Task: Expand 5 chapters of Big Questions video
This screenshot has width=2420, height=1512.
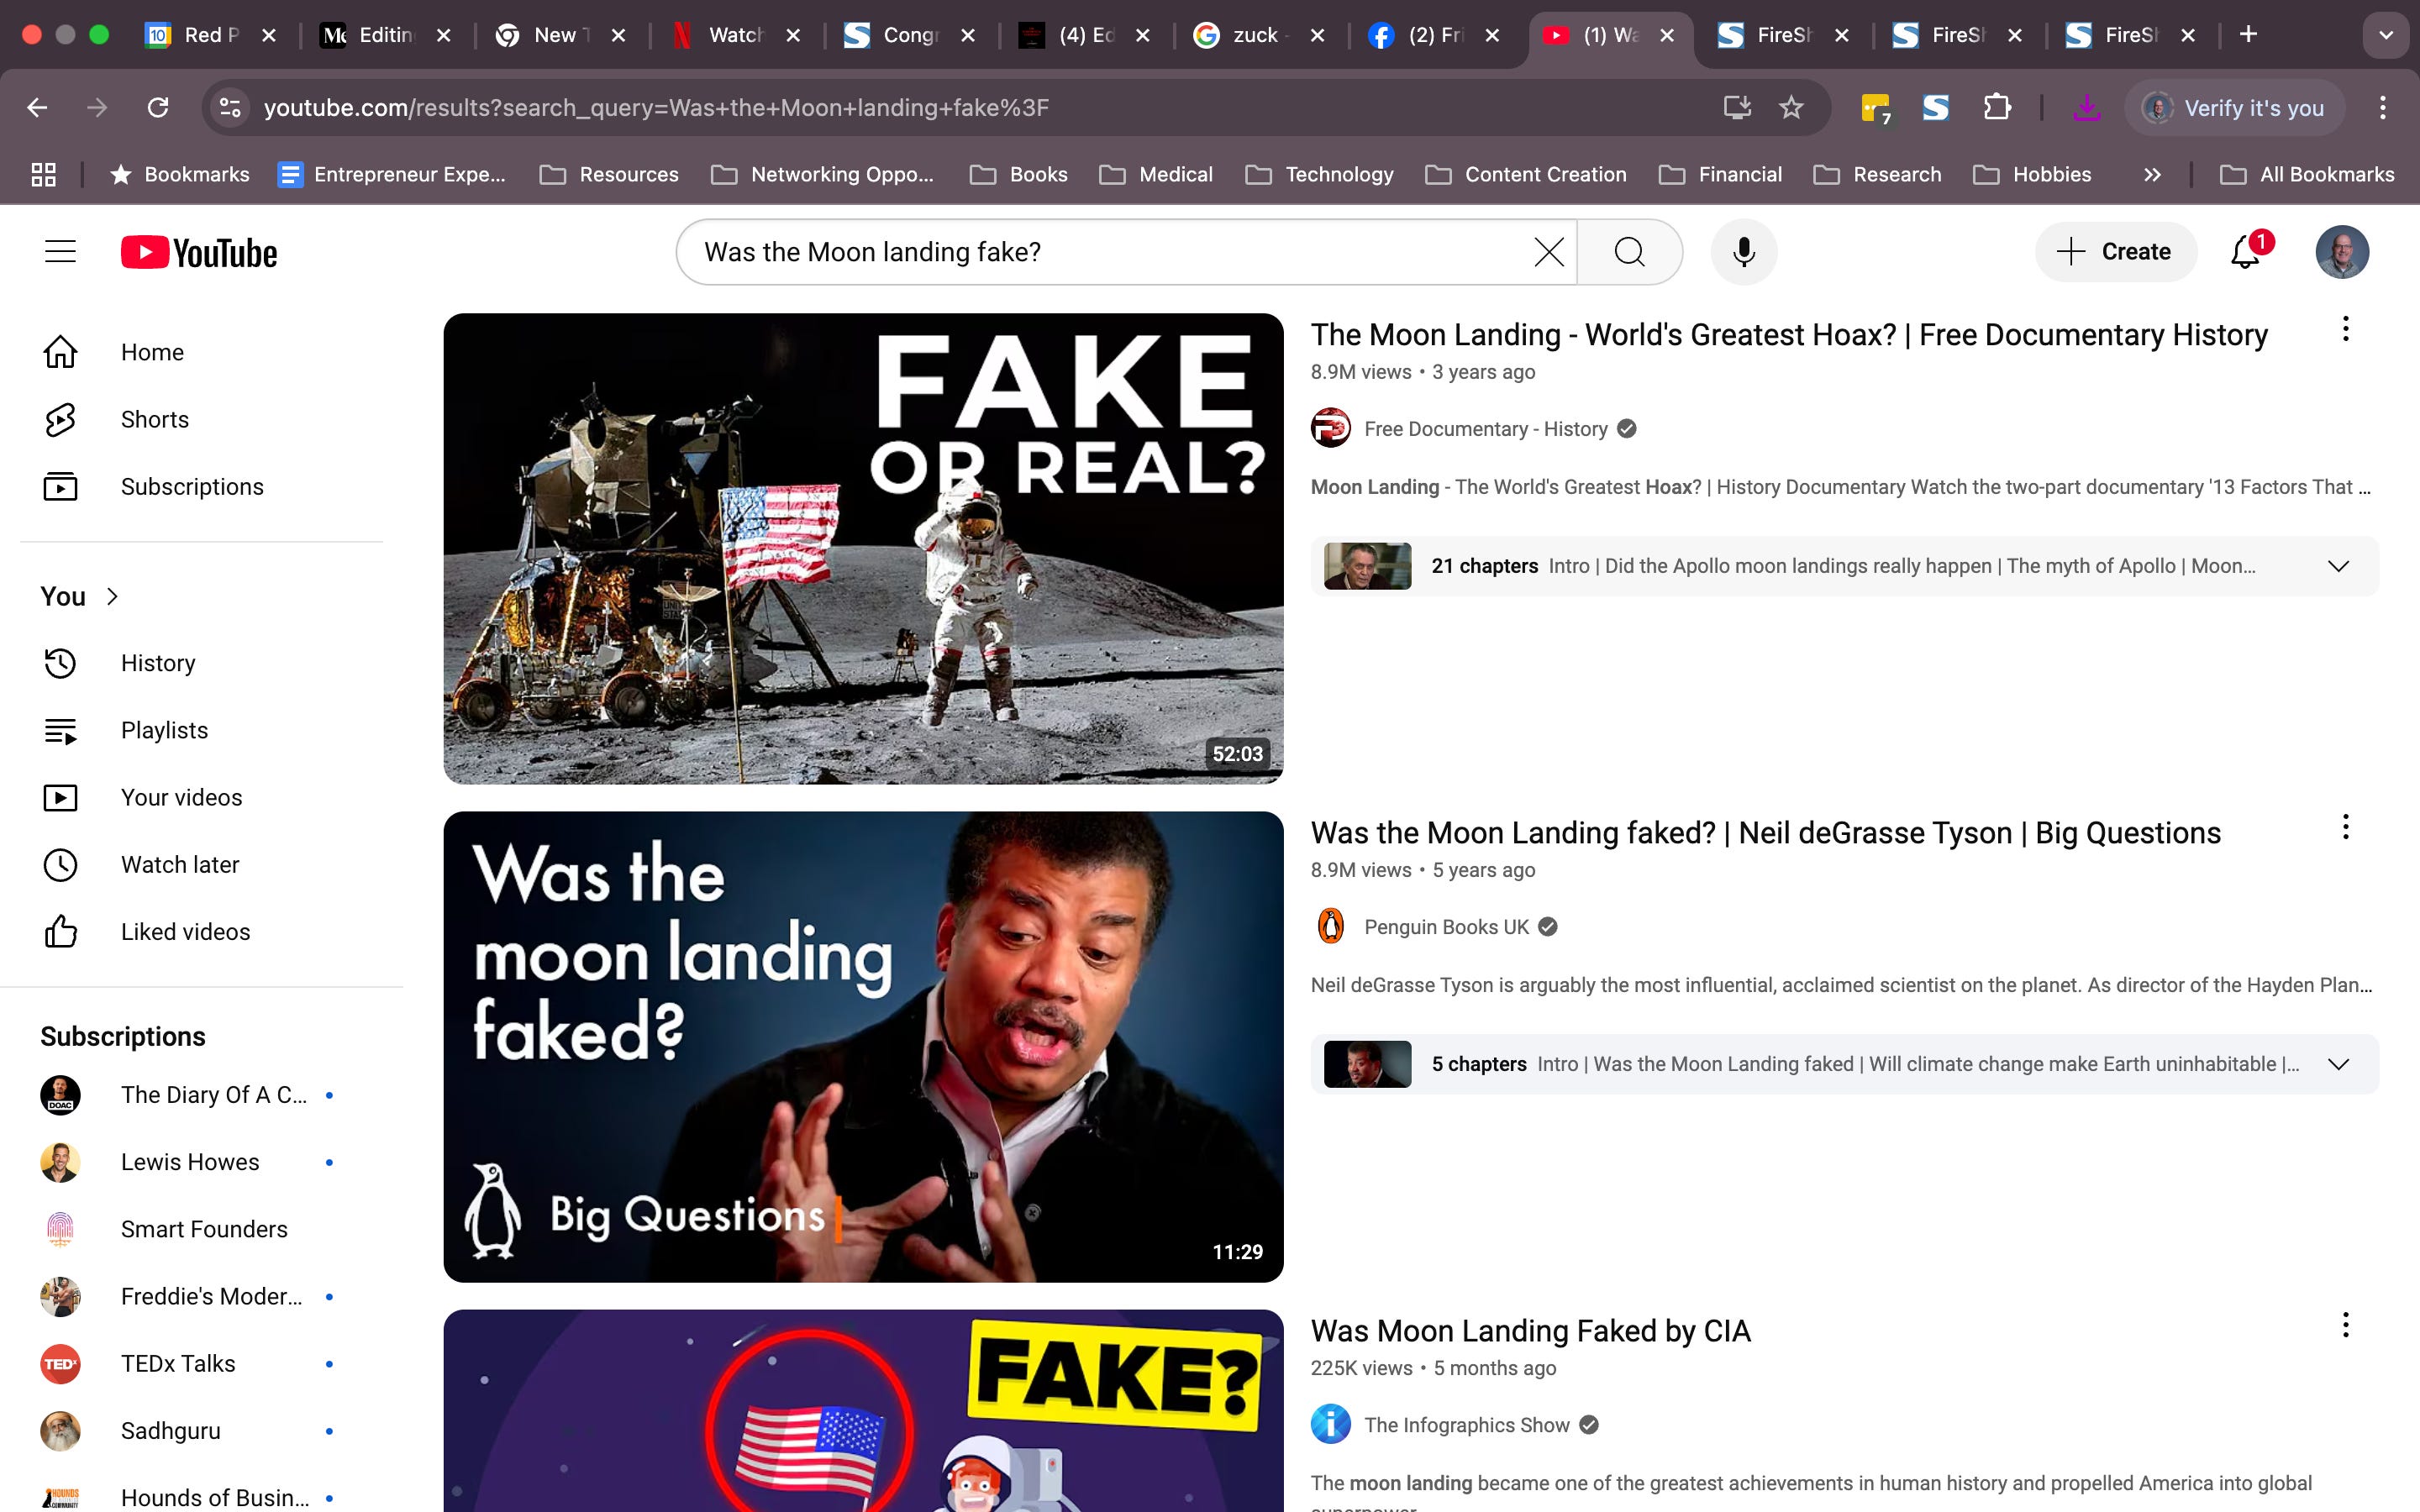Action: pyautogui.click(x=2337, y=1064)
